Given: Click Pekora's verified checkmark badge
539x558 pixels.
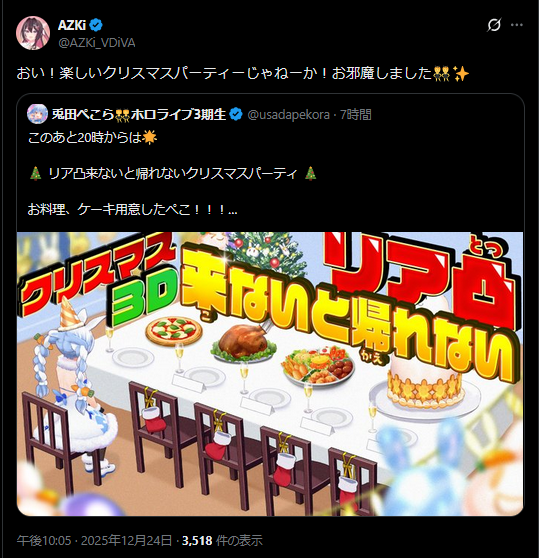Looking at the screenshot, I should [236, 114].
